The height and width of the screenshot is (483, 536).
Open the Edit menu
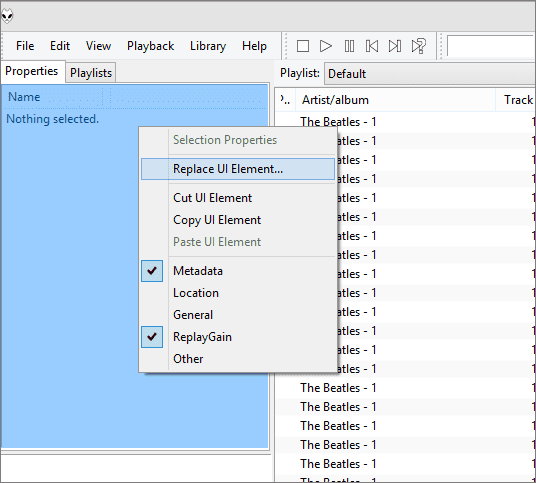coord(60,46)
